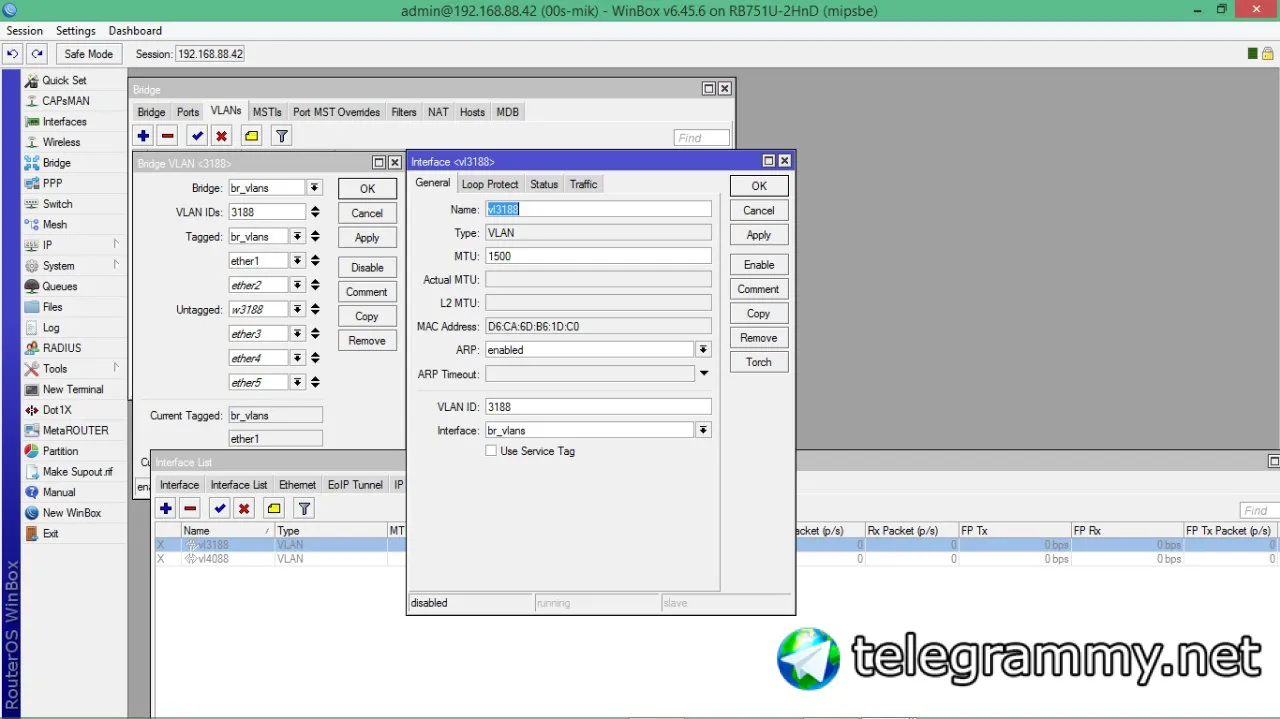This screenshot has height=719, width=1280.
Task: Switch to Traffic tab
Action: (x=583, y=184)
